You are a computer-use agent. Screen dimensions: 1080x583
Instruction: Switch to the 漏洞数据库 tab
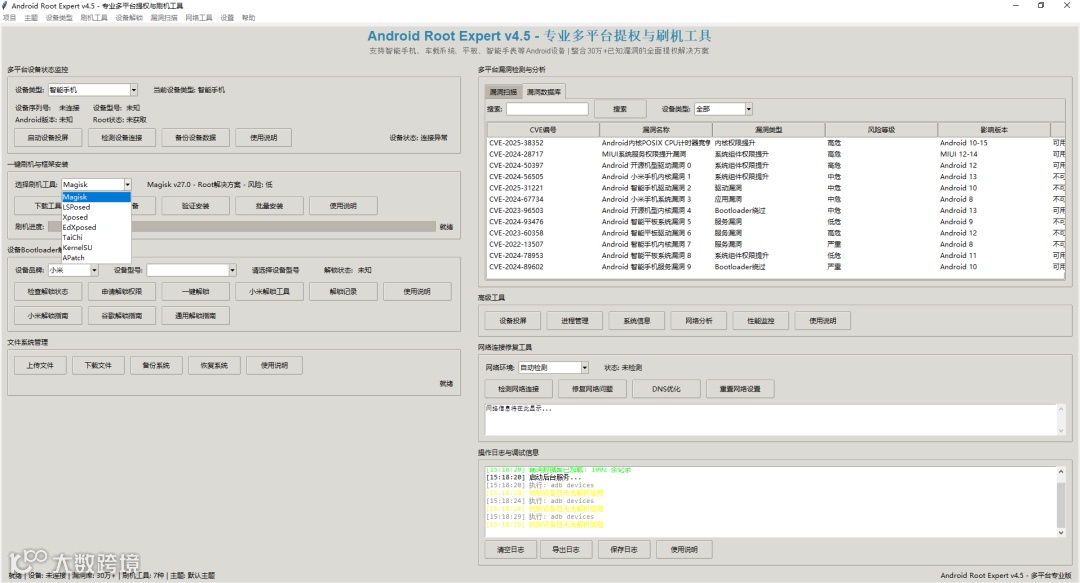(543, 92)
